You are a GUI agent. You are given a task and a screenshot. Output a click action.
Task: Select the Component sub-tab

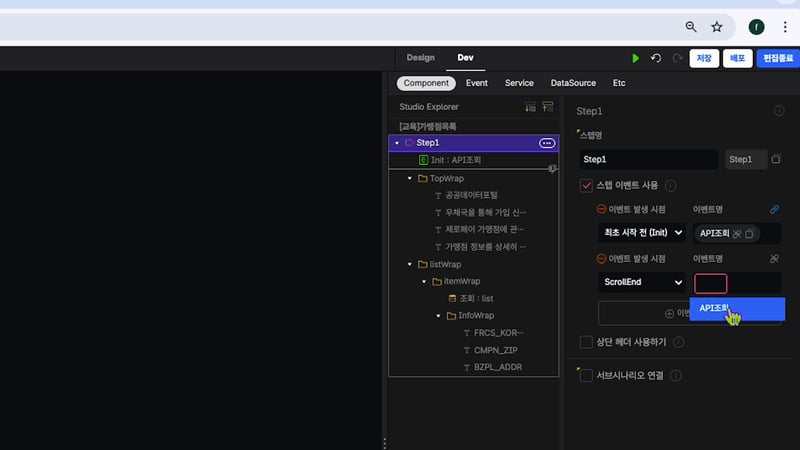tap(426, 83)
